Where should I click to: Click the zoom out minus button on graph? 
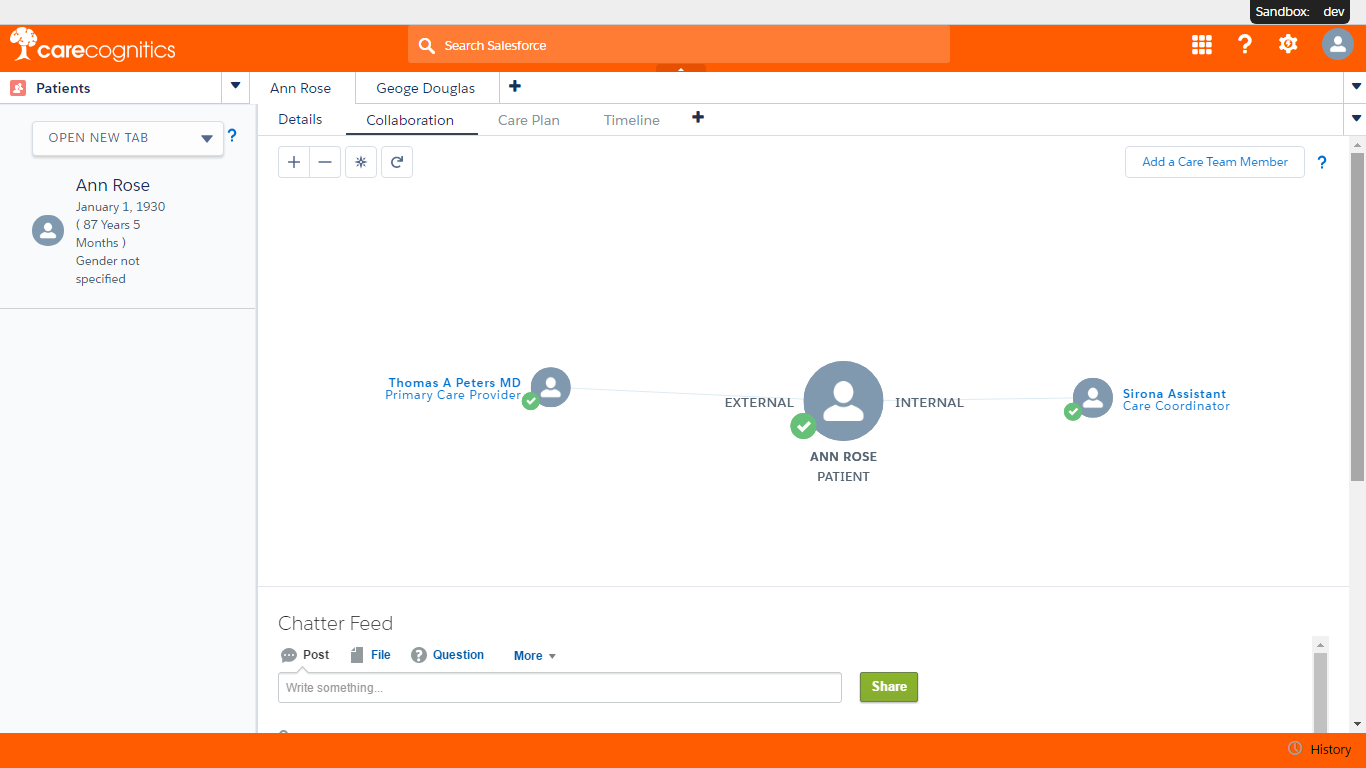[325, 162]
